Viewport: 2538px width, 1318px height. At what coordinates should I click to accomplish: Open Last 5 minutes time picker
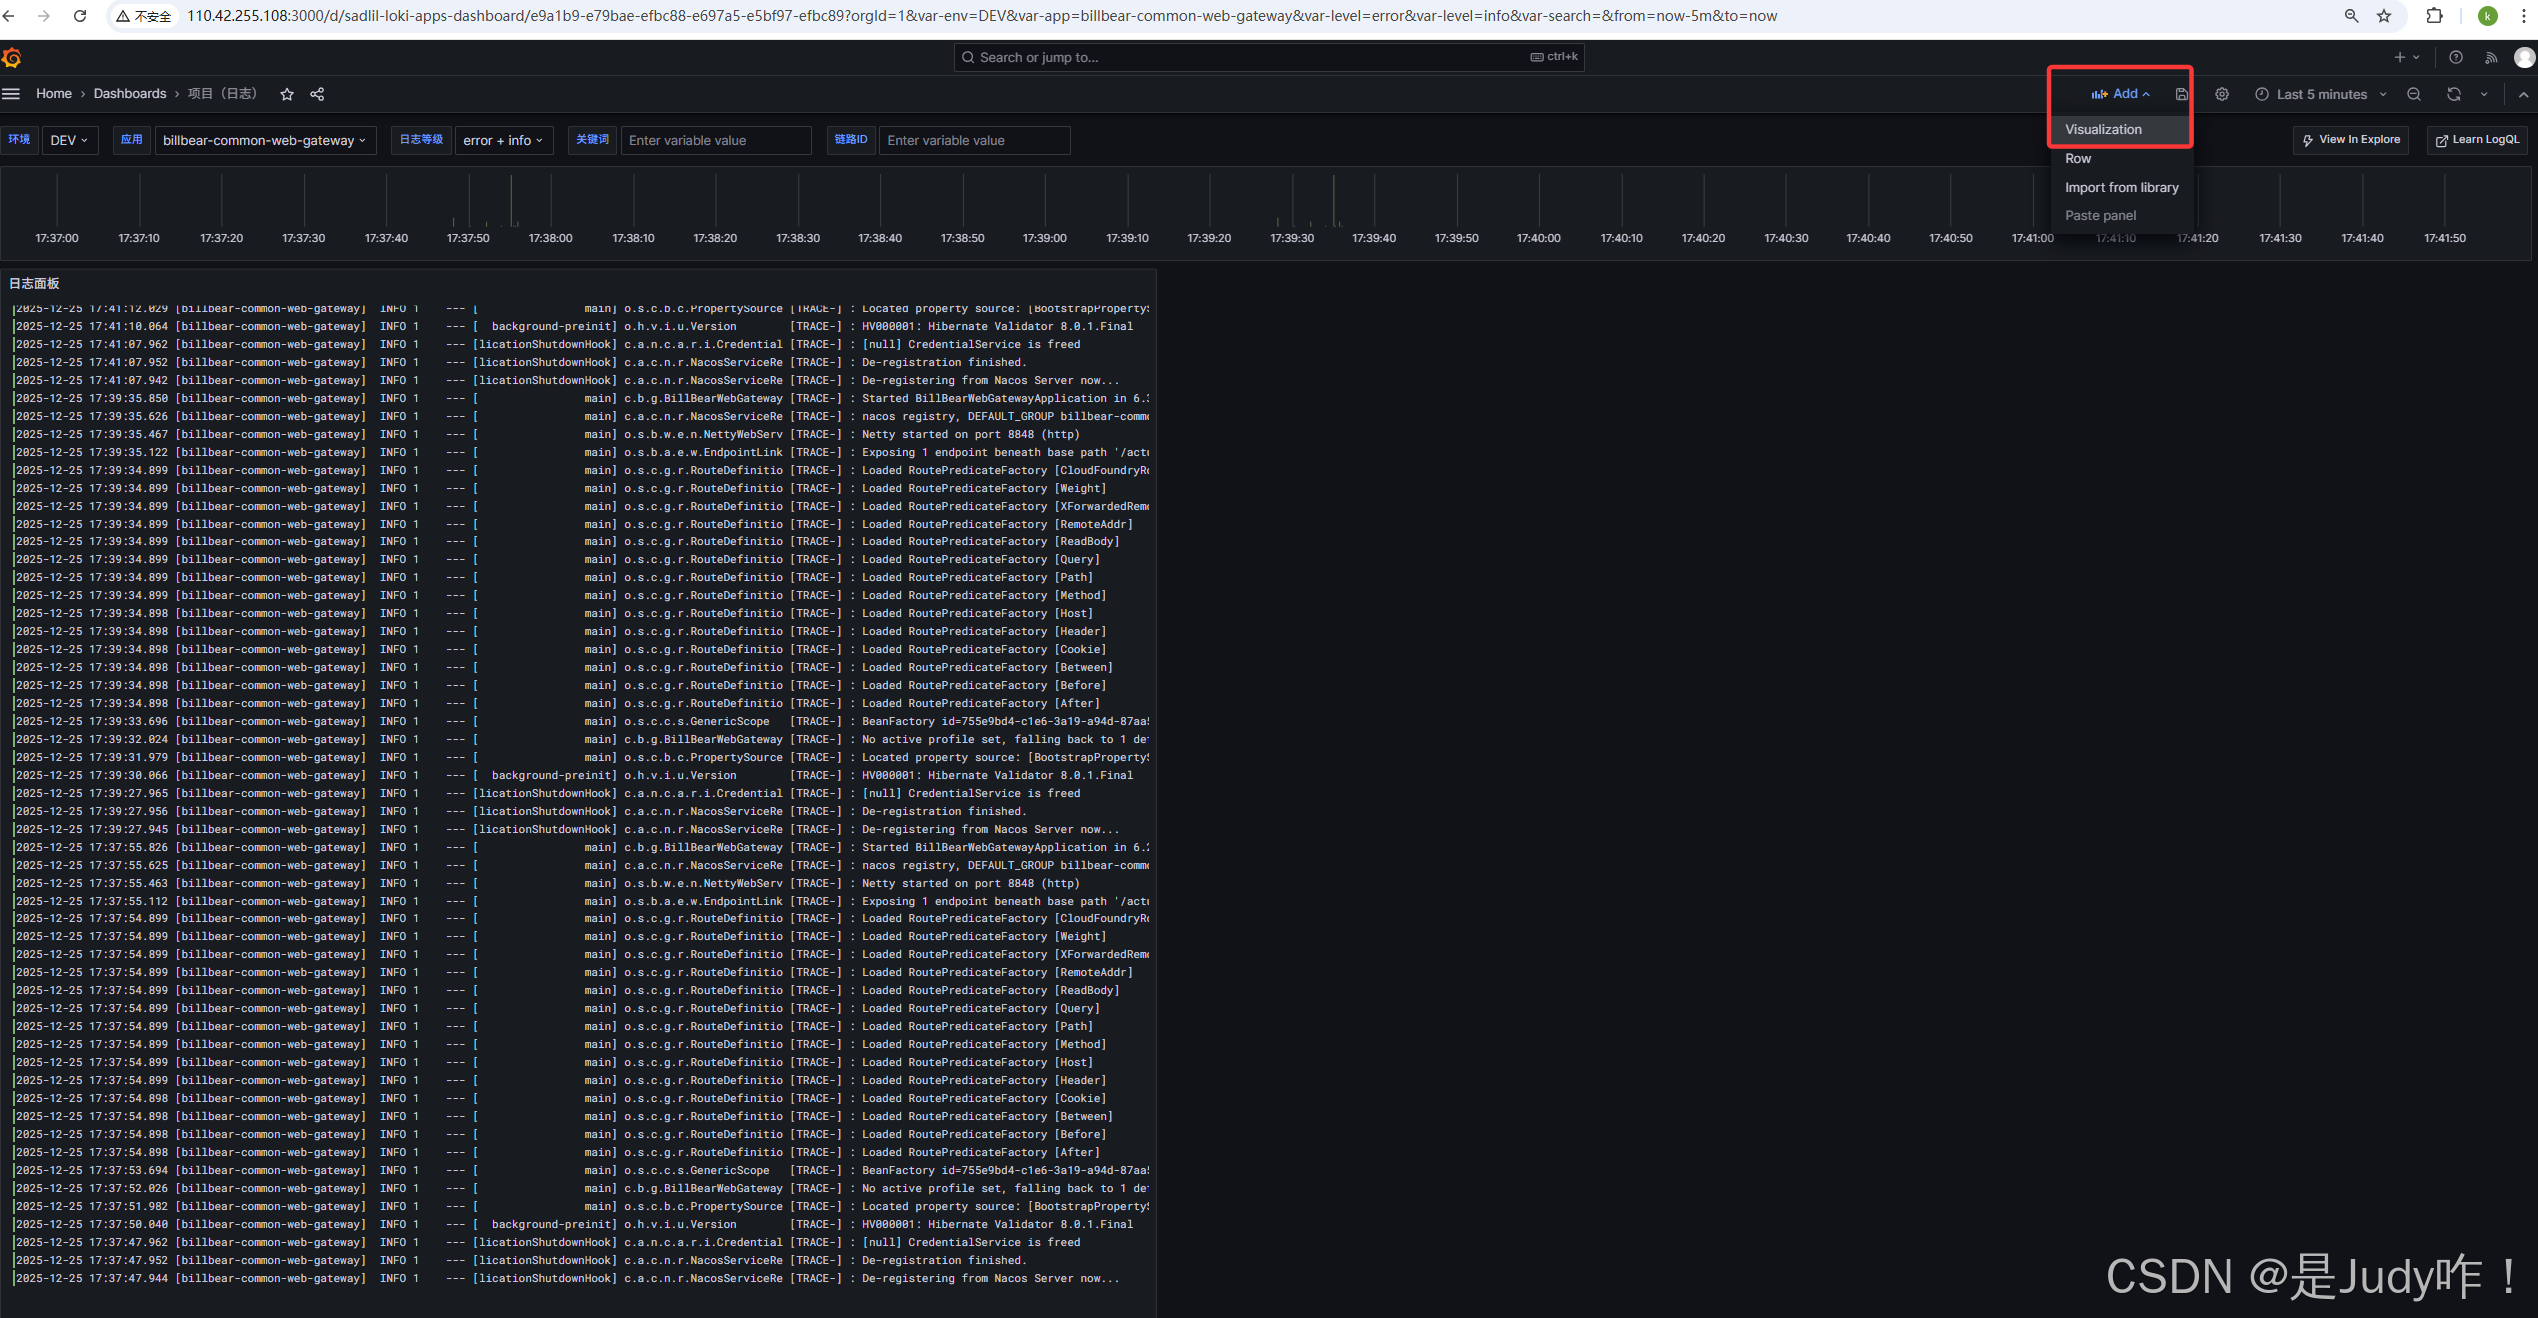coord(2321,94)
